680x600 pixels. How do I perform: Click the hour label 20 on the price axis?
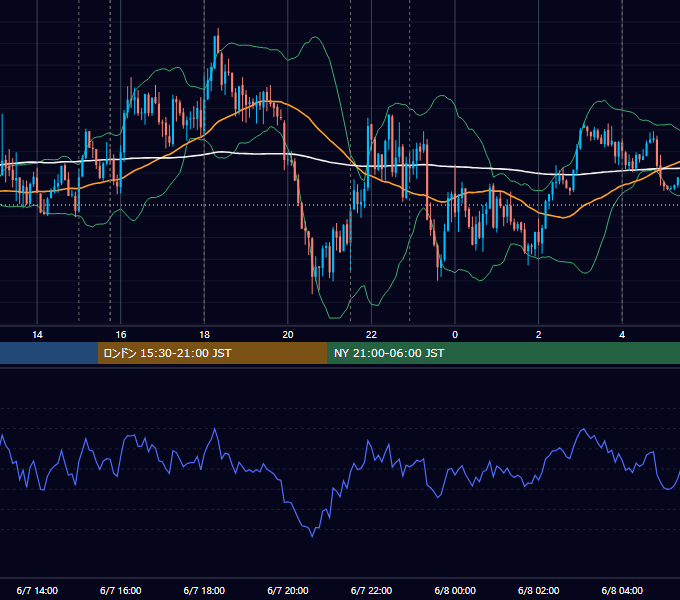pos(288,335)
